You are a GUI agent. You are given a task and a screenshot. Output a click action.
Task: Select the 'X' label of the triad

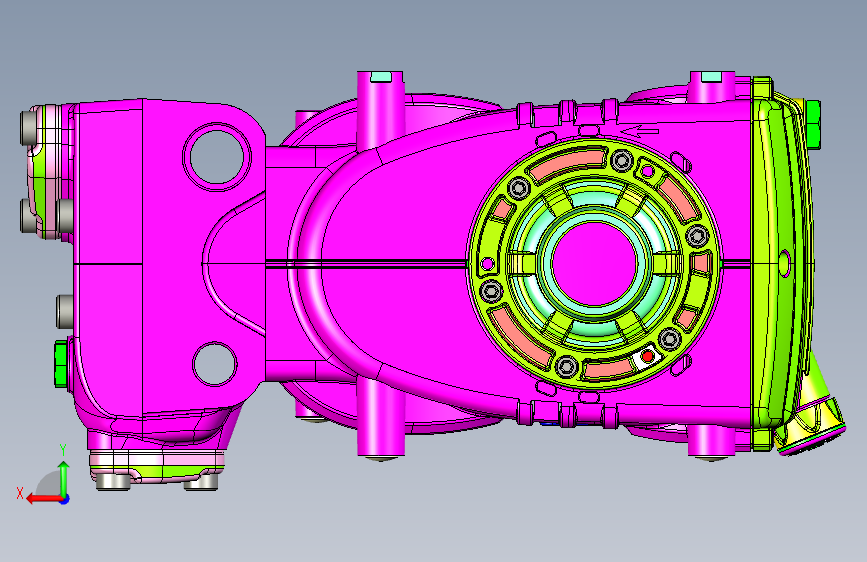pyautogui.click(x=20, y=493)
